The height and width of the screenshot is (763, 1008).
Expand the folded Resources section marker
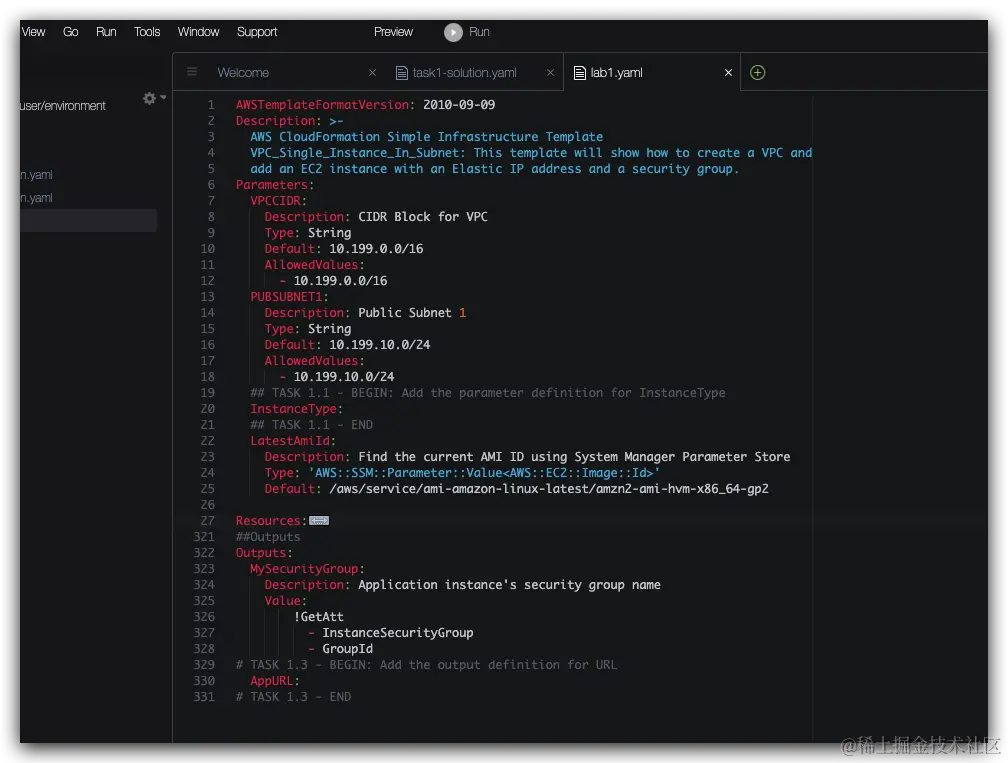[319, 521]
